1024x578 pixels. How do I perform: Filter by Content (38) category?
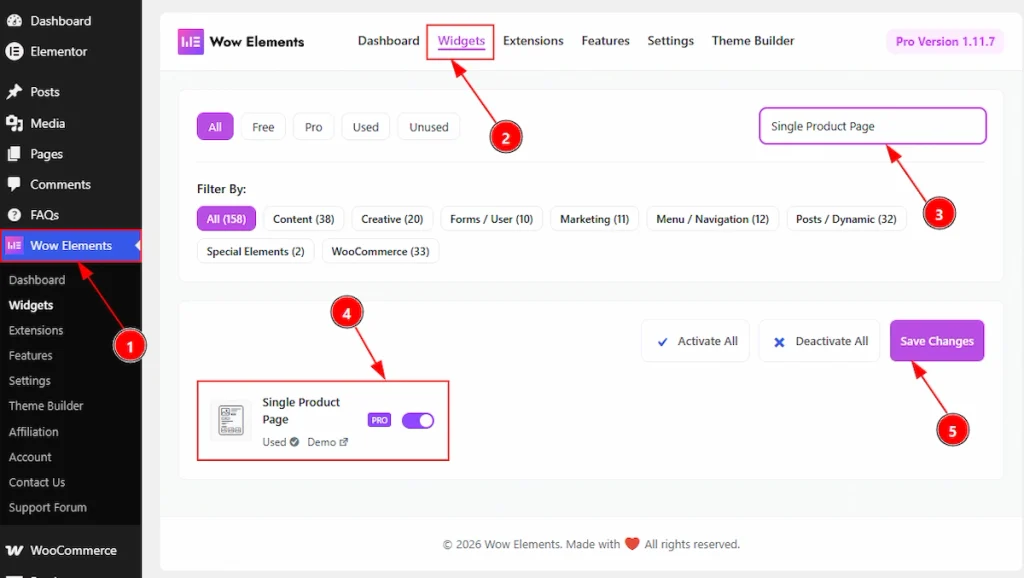click(x=304, y=219)
